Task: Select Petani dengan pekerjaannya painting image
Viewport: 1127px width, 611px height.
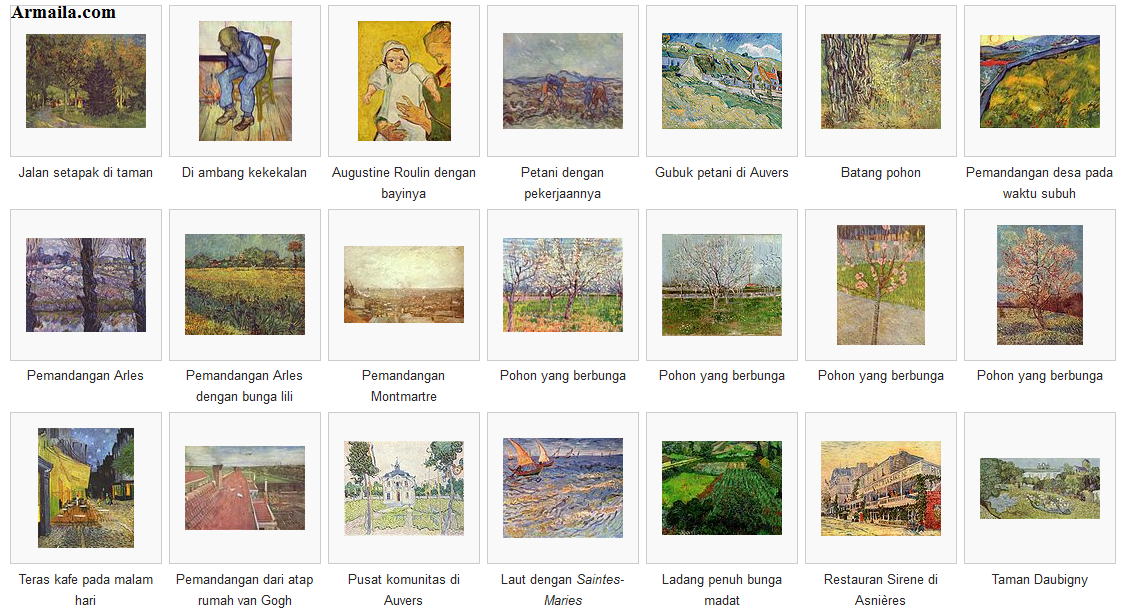Action: (x=563, y=81)
